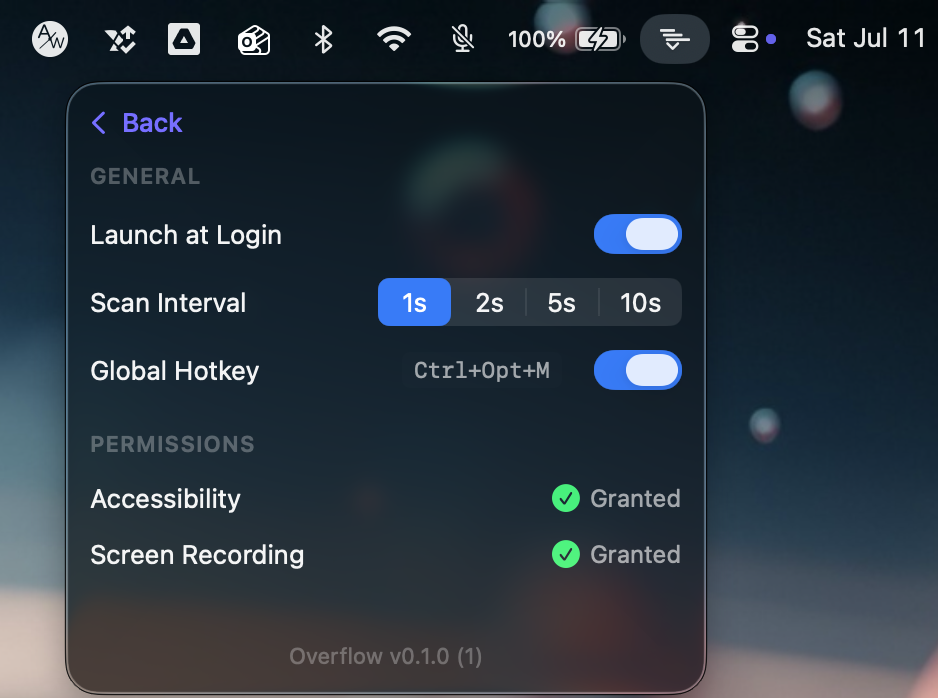Image resolution: width=938 pixels, height=698 pixels.
Task: Open the ActivityWatch menu bar icon
Action: pos(50,39)
